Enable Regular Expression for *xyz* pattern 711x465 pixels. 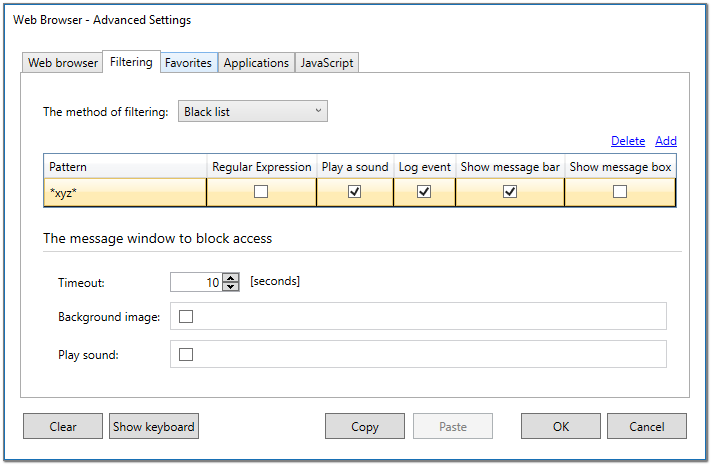[261, 192]
